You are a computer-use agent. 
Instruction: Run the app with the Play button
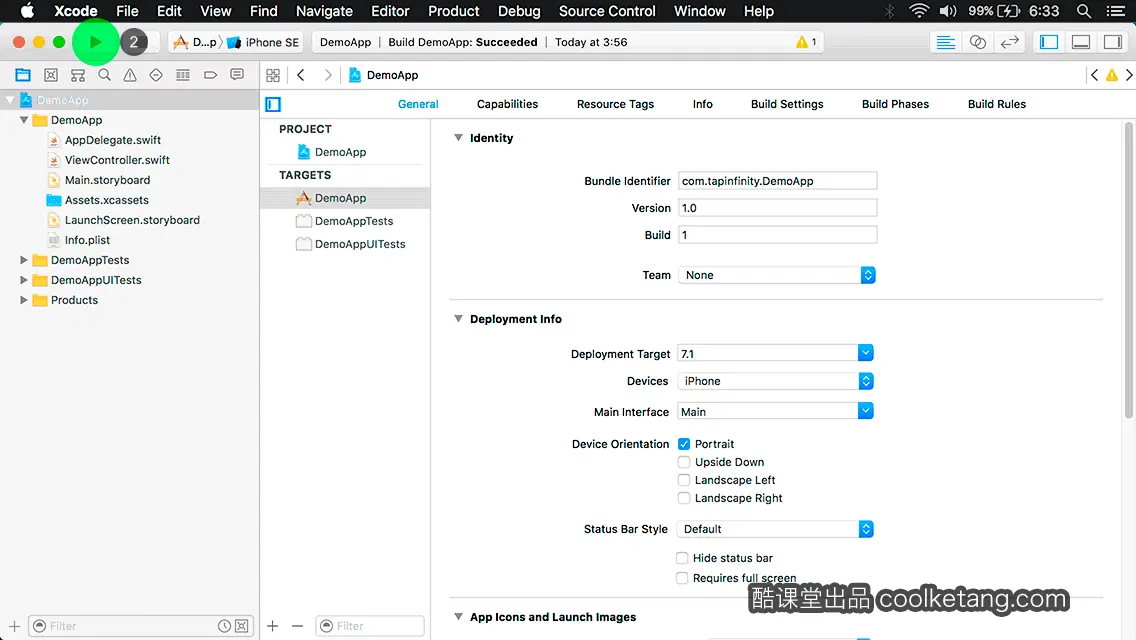(x=96, y=42)
